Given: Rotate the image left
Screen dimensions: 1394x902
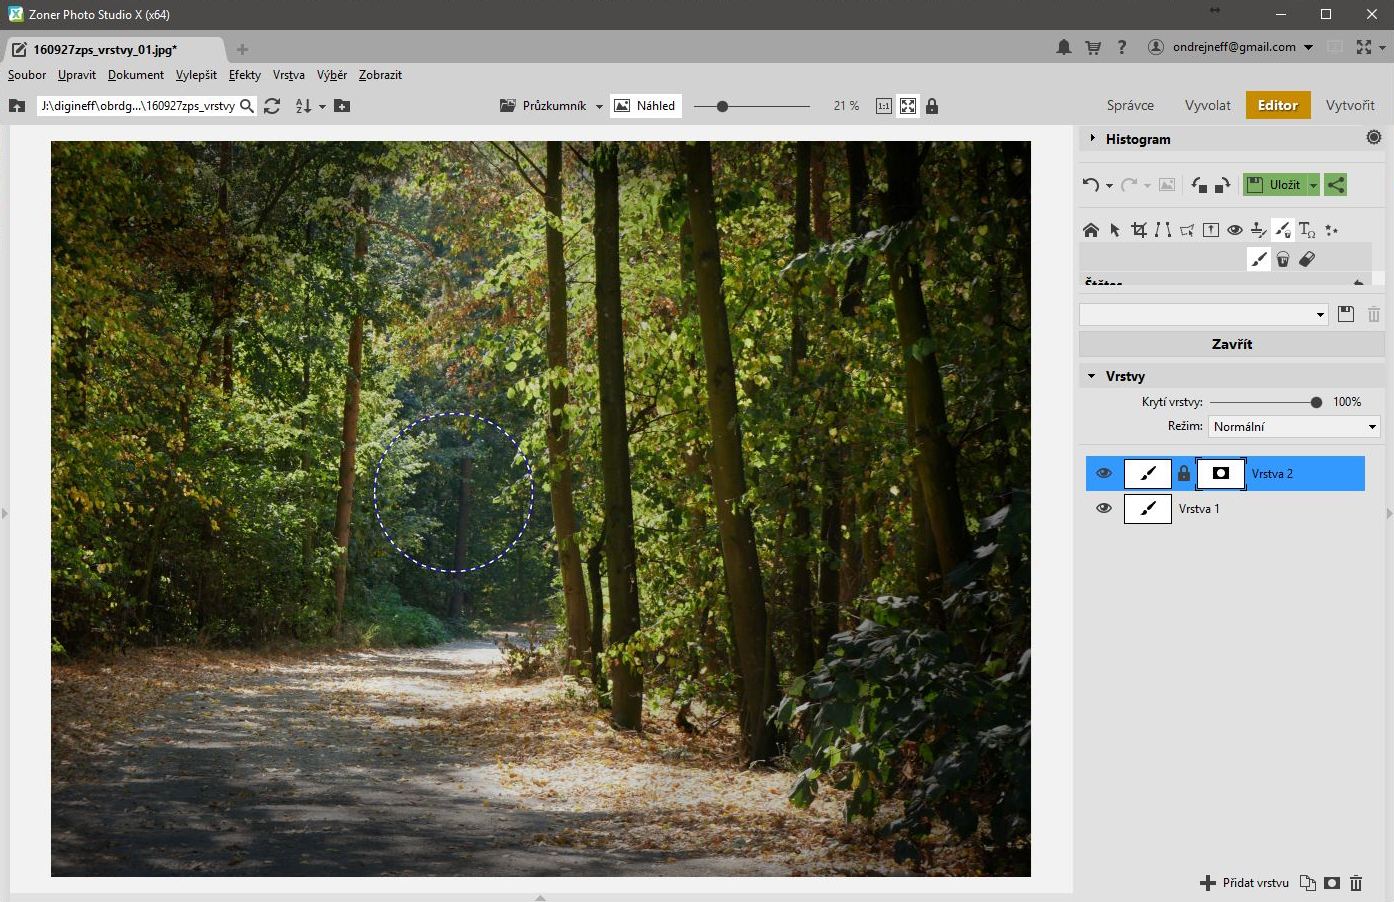Looking at the screenshot, I should coord(1198,185).
